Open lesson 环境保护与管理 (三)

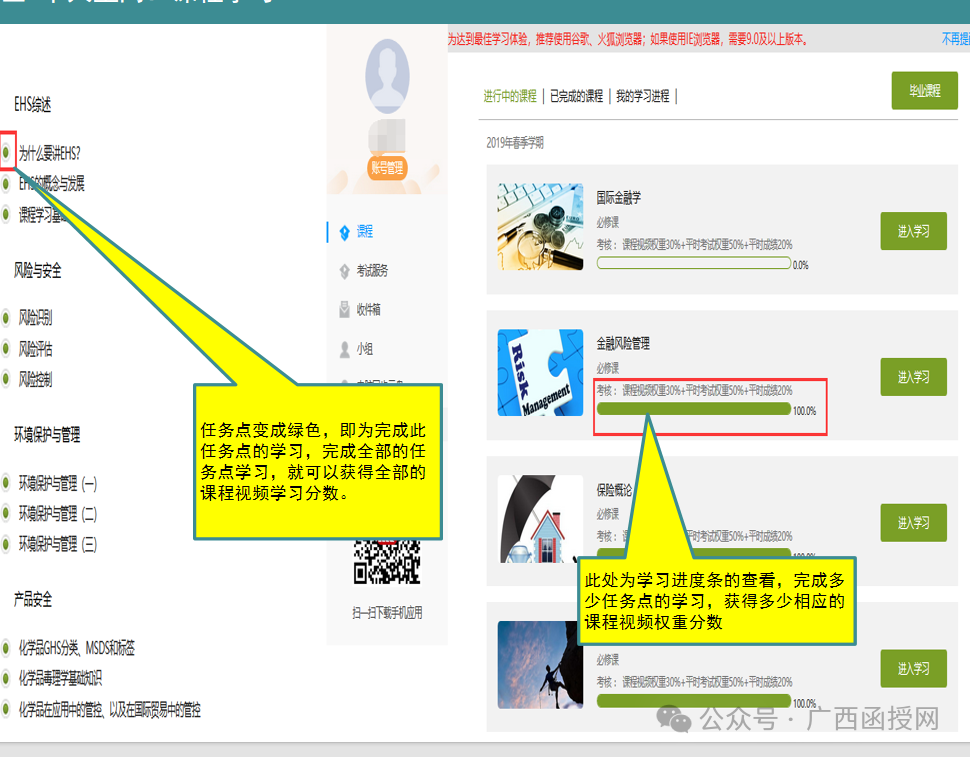(x=58, y=544)
